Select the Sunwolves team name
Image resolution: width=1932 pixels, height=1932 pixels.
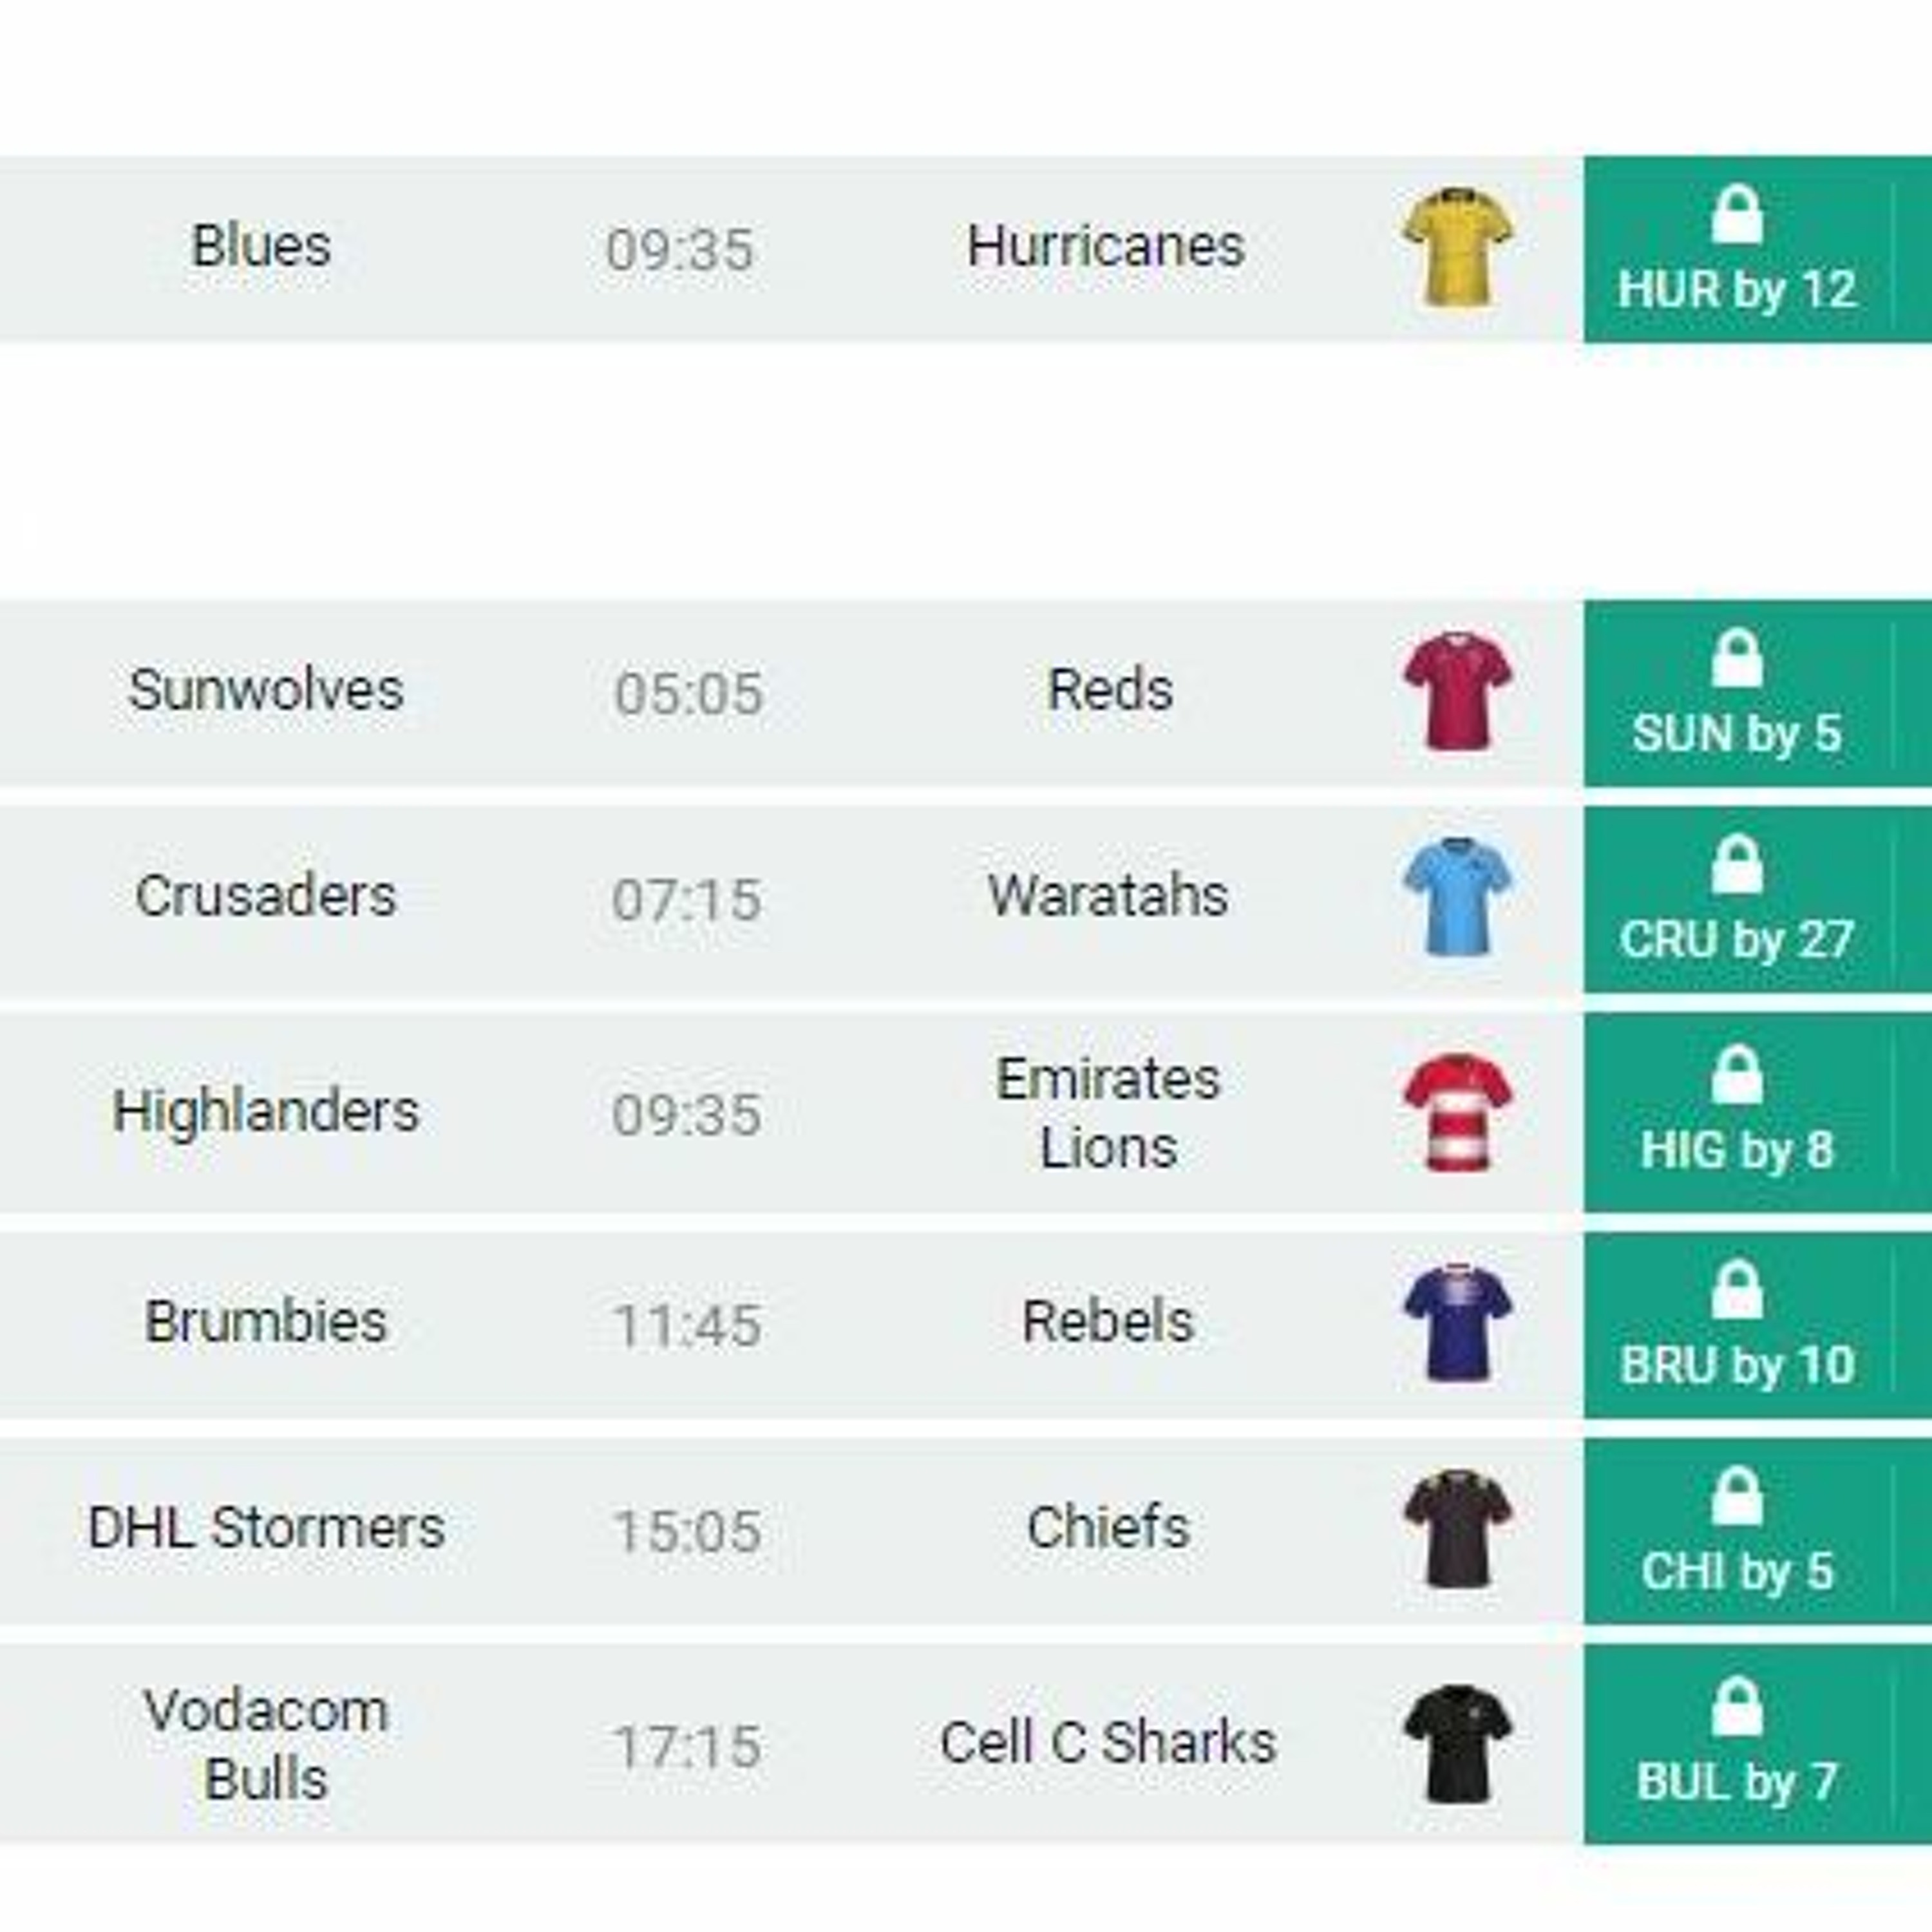[266, 690]
